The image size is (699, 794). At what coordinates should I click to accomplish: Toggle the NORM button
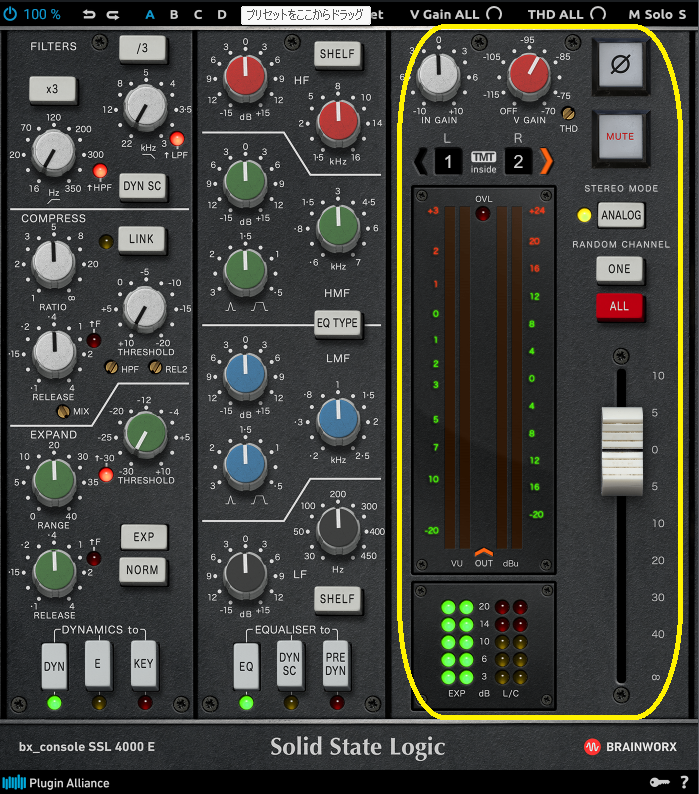pos(142,570)
